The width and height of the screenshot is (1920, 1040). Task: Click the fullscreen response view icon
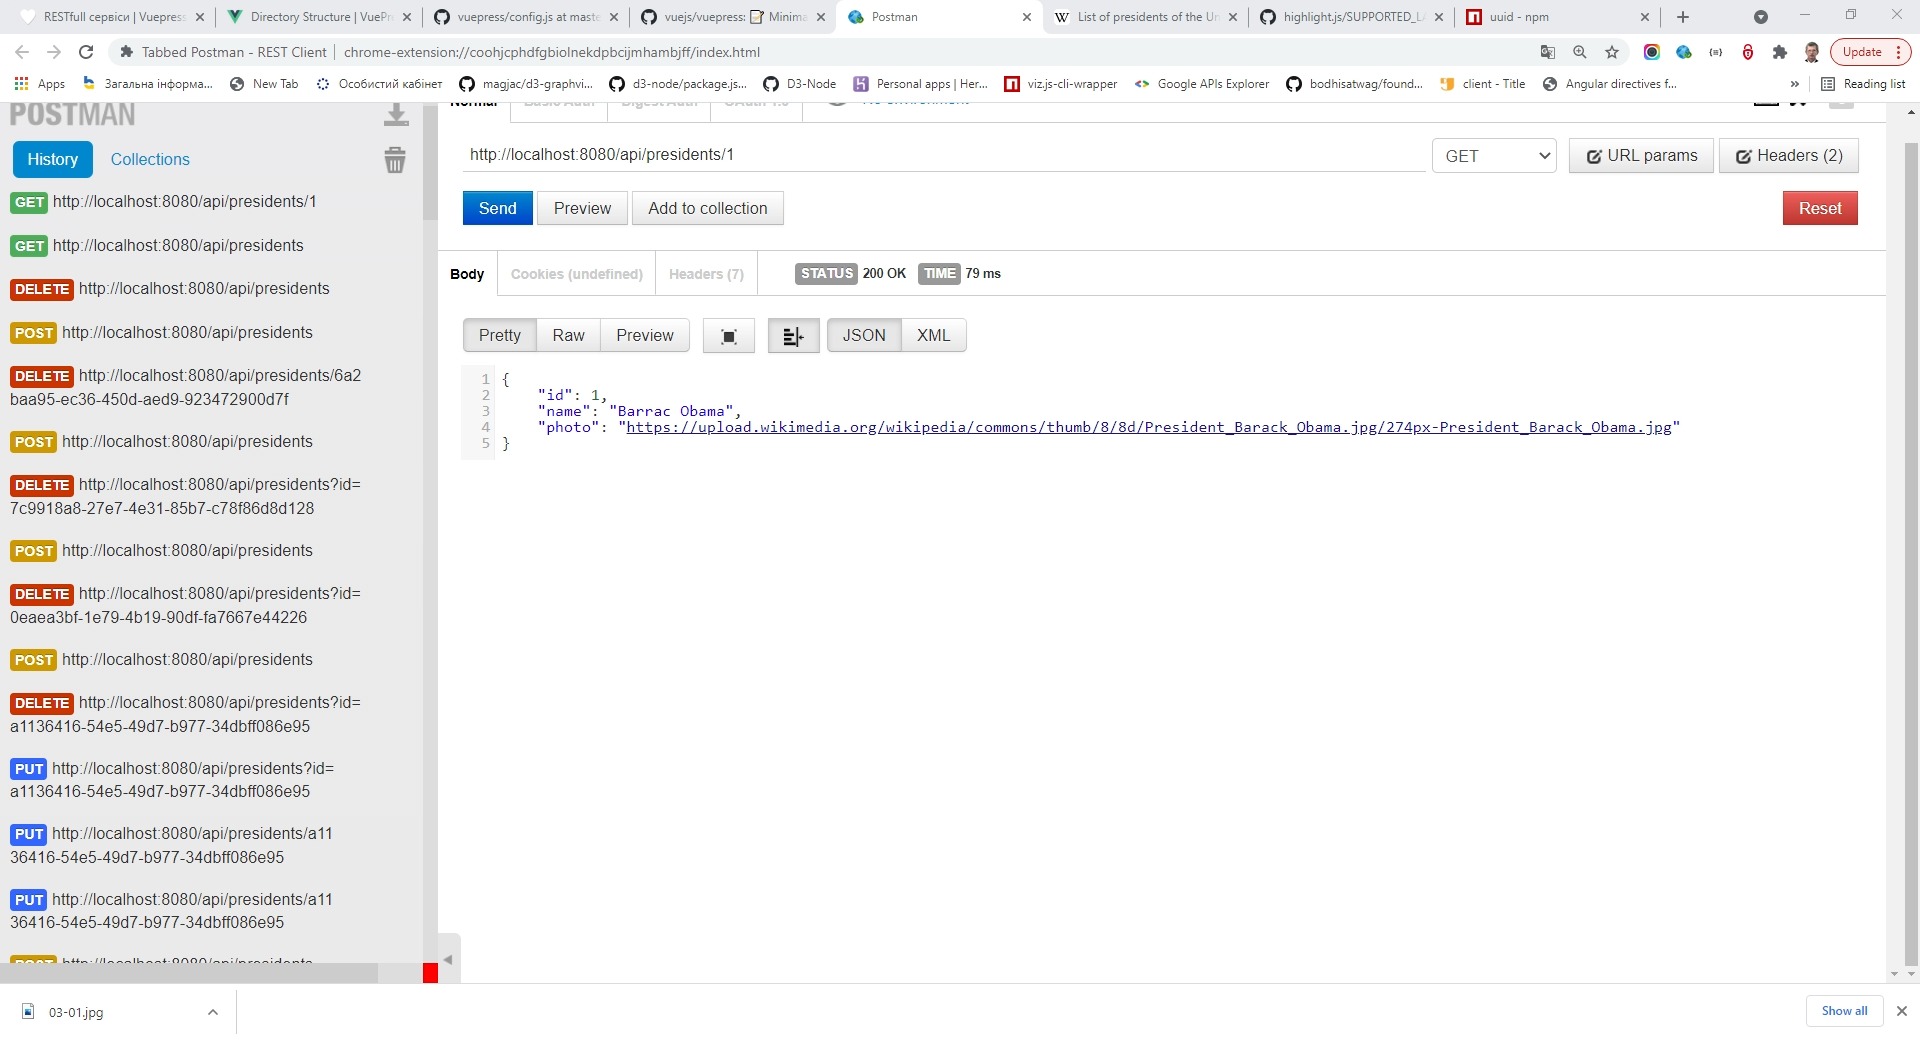pos(729,336)
